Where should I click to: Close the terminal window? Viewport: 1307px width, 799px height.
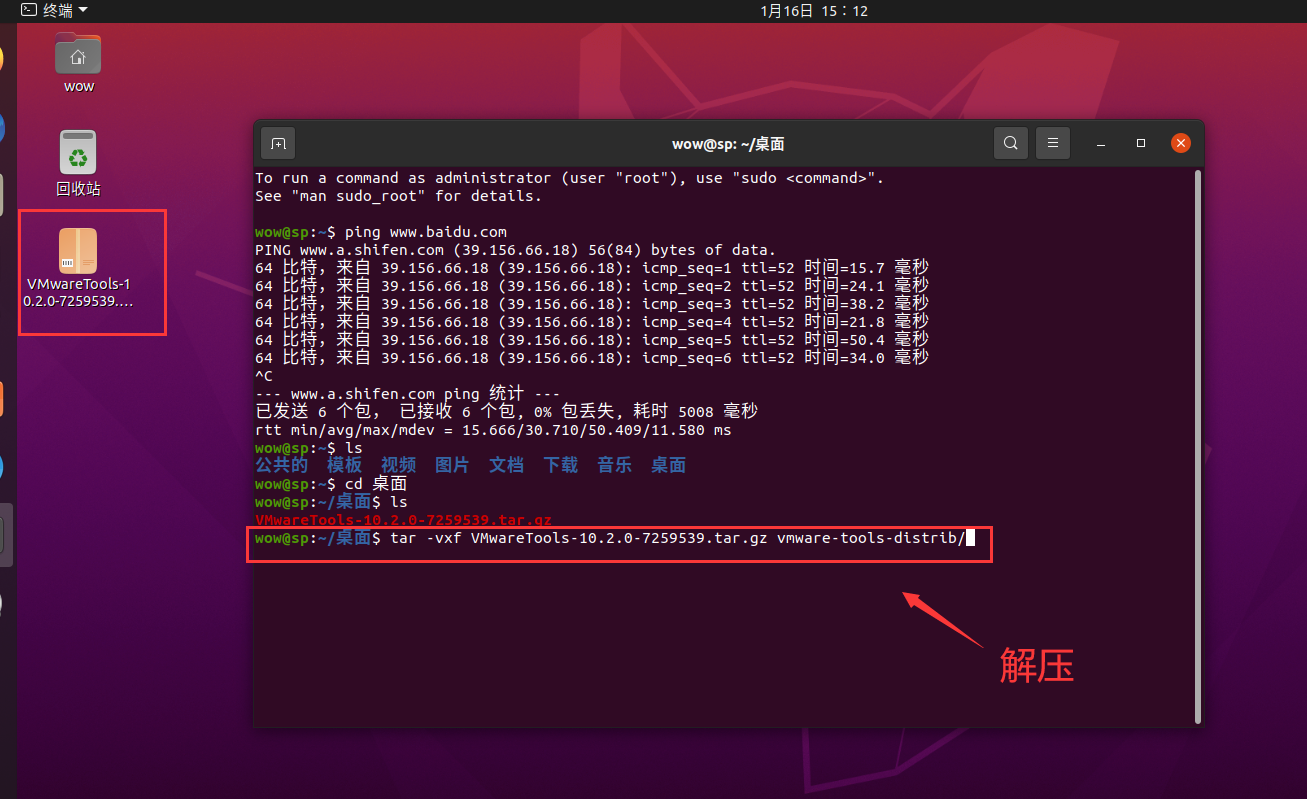coord(1181,144)
